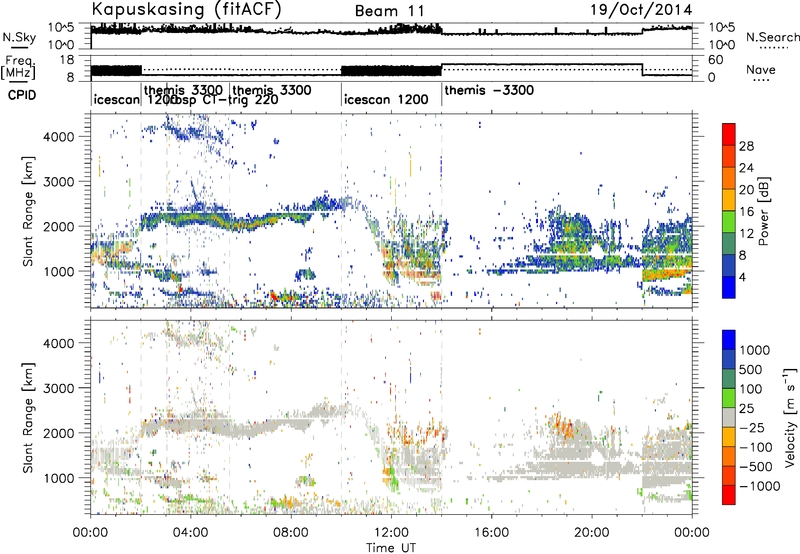
Task: Click the "12" power colorbar value
Action: (746, 234)
